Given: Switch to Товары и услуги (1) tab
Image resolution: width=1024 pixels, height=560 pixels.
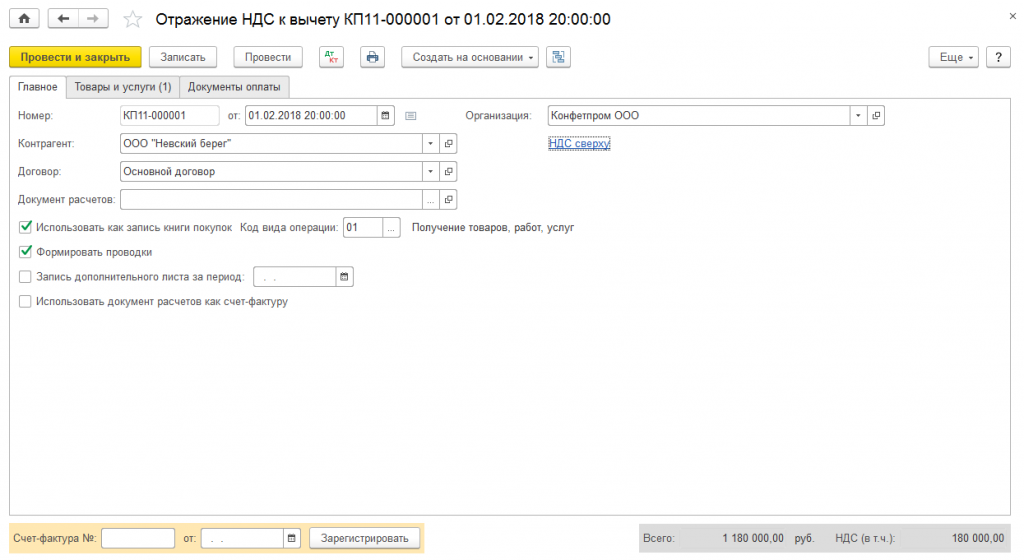Looking at the screenshot, I should tap(123, 87).
